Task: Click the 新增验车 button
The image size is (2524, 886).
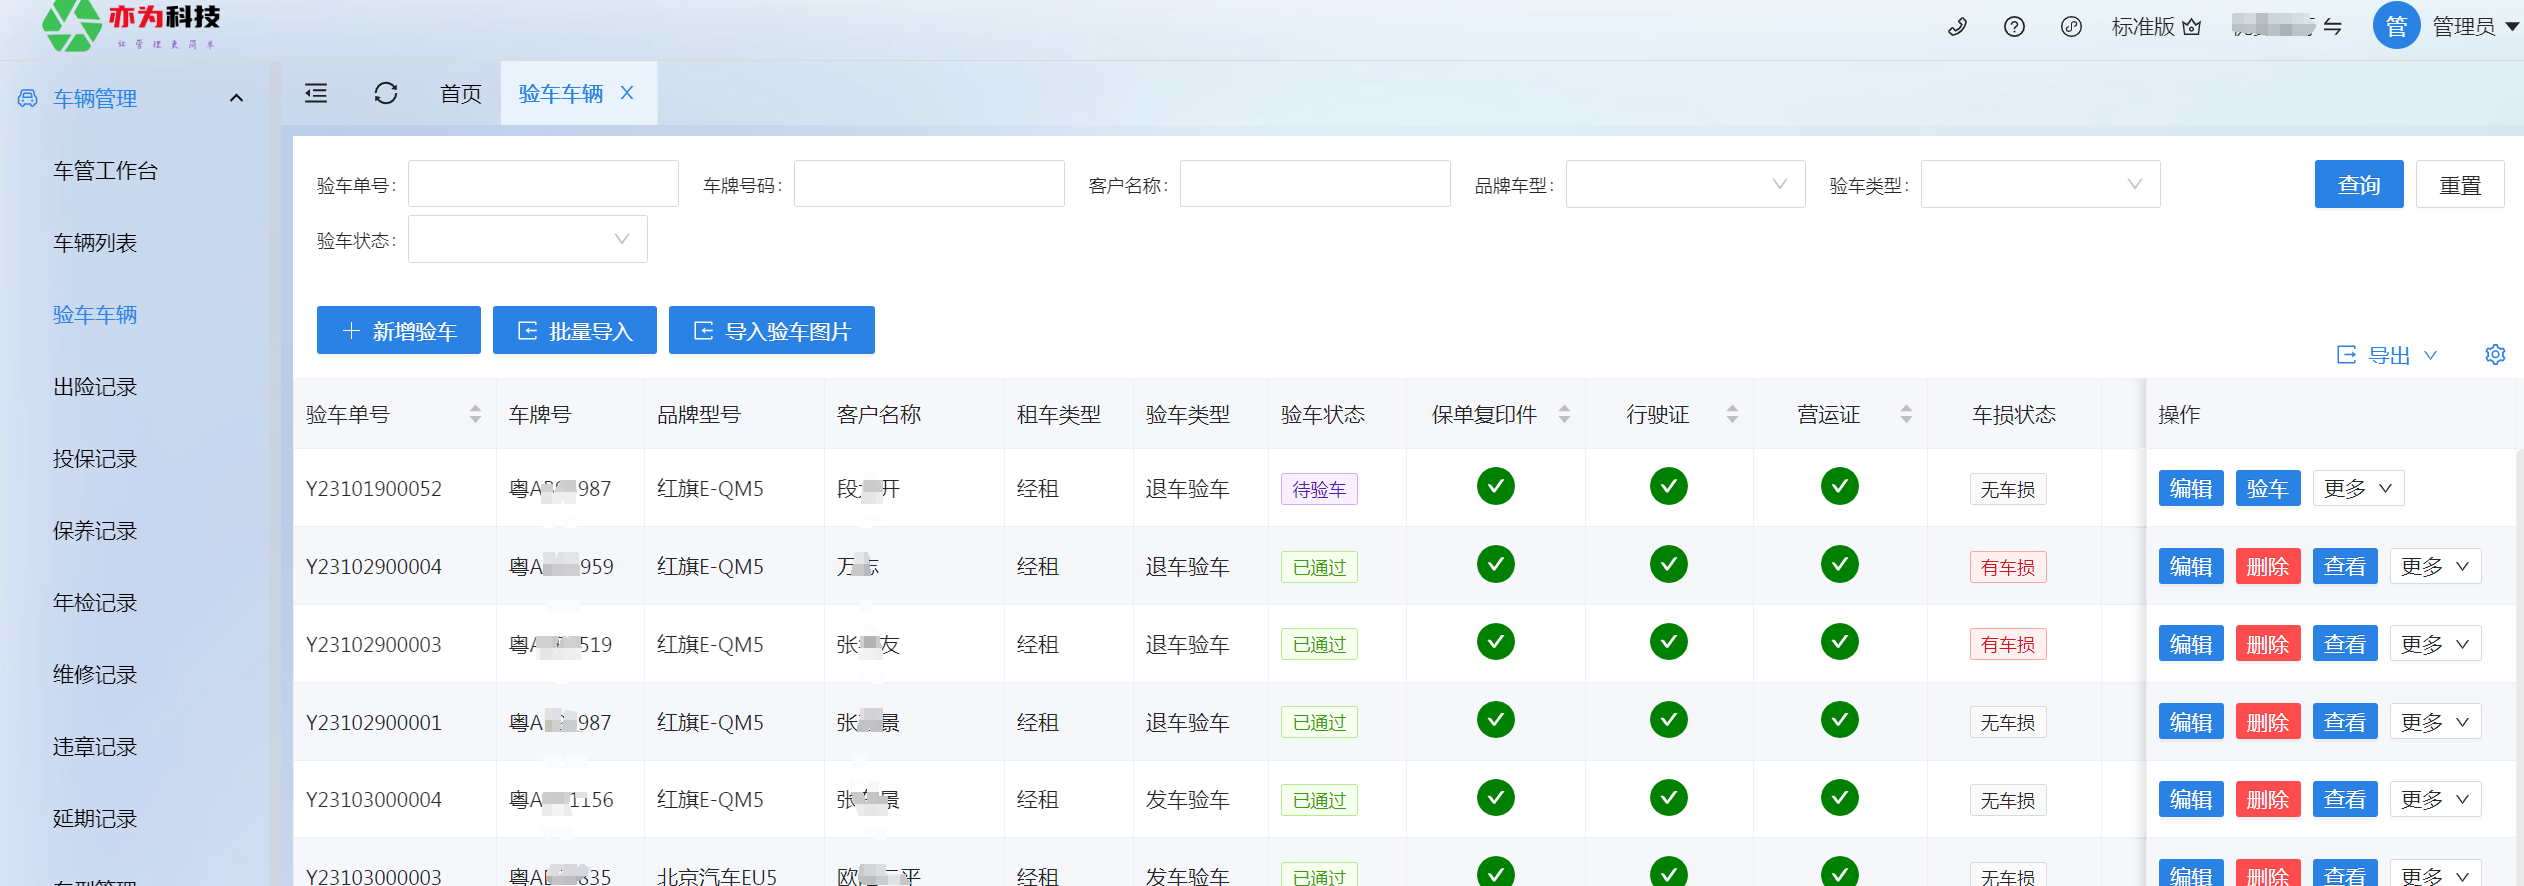Action: 398,331
